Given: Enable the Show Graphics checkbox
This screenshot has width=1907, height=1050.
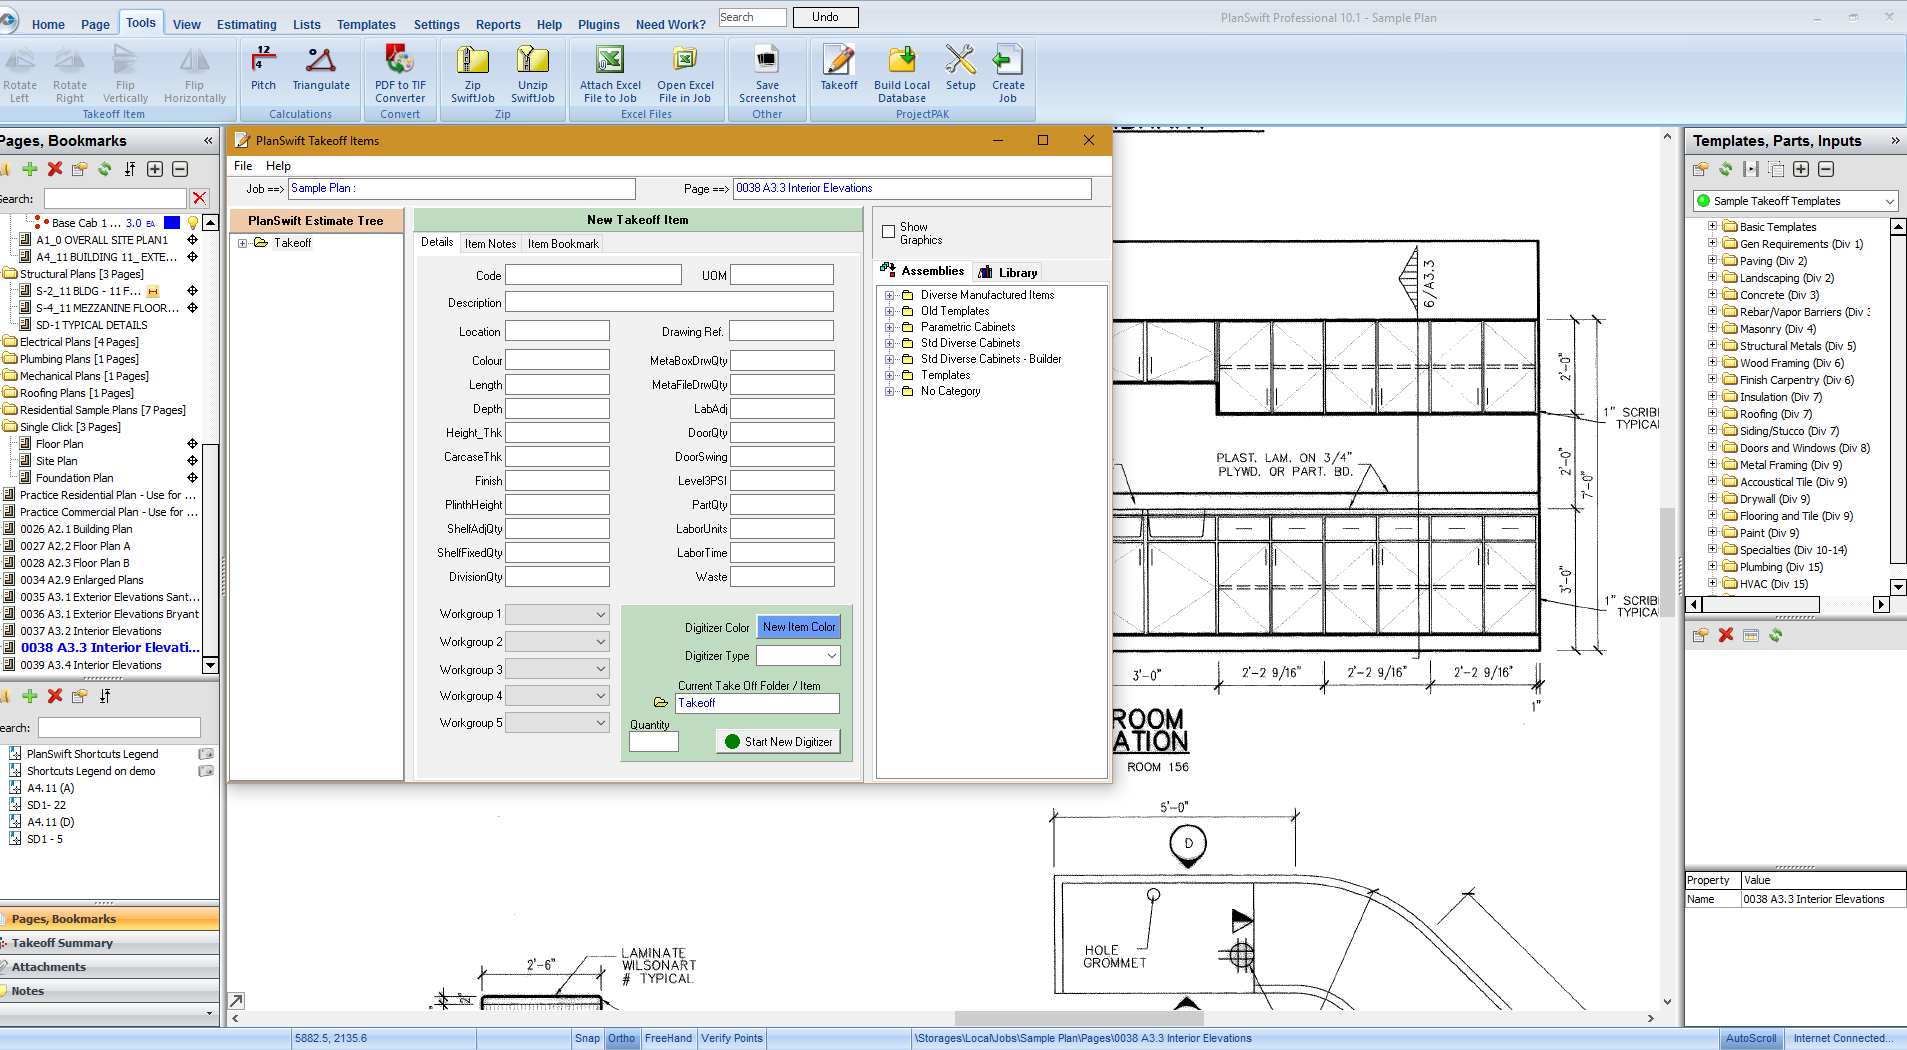Looking at the screenshot, I should coord(889,232).
